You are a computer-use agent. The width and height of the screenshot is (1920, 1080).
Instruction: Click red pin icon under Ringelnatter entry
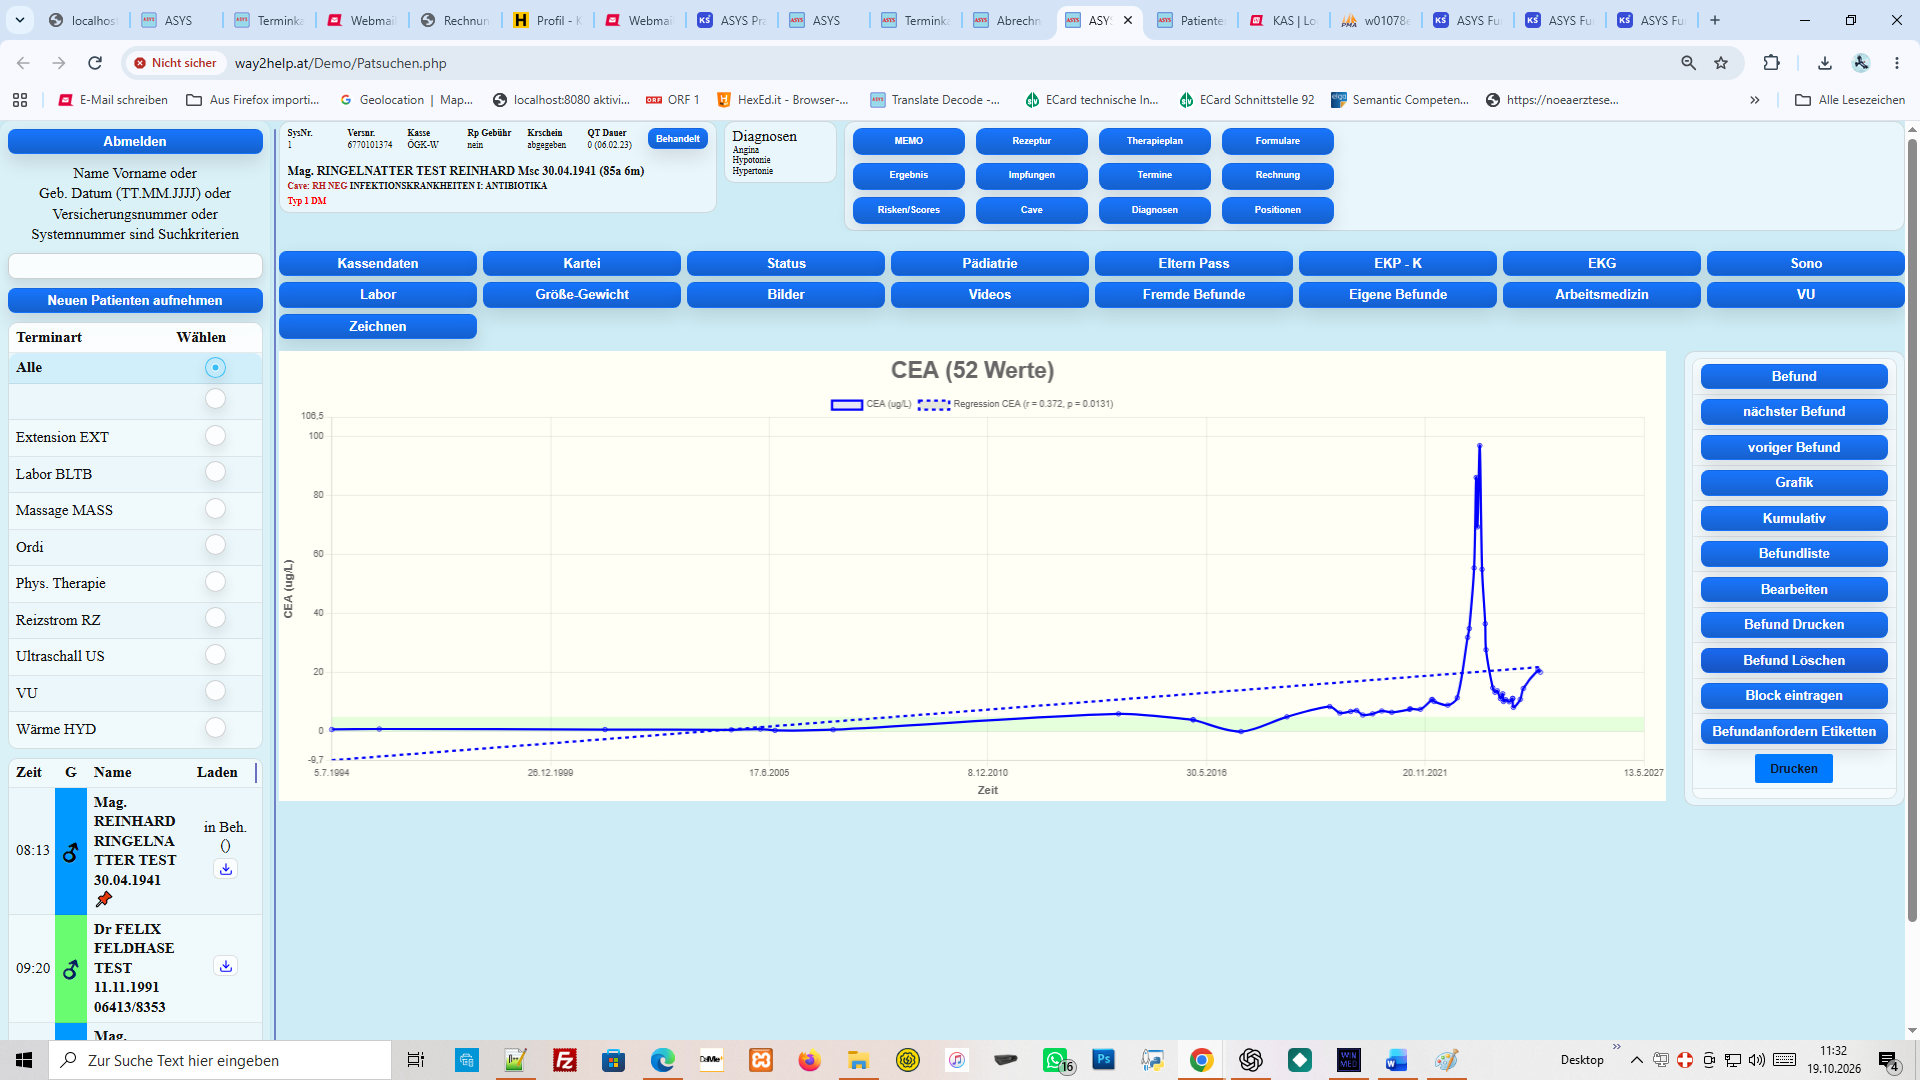104,899
